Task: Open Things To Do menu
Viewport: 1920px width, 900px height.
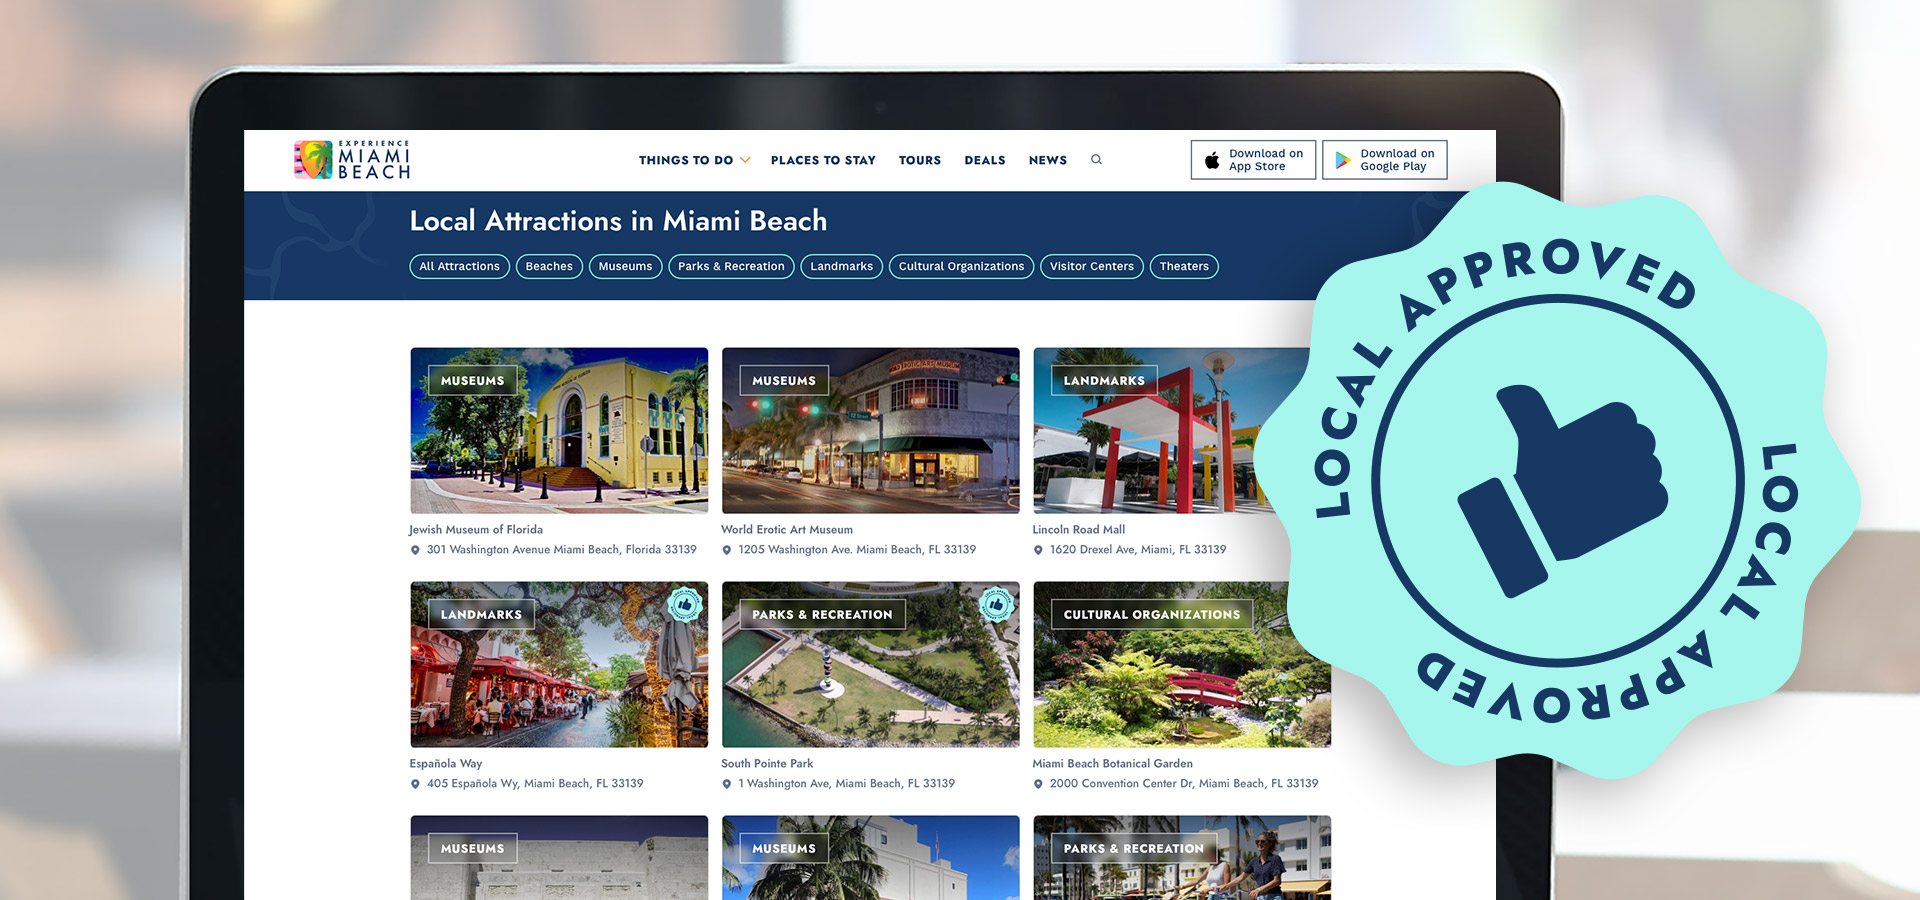Action: 686,160
